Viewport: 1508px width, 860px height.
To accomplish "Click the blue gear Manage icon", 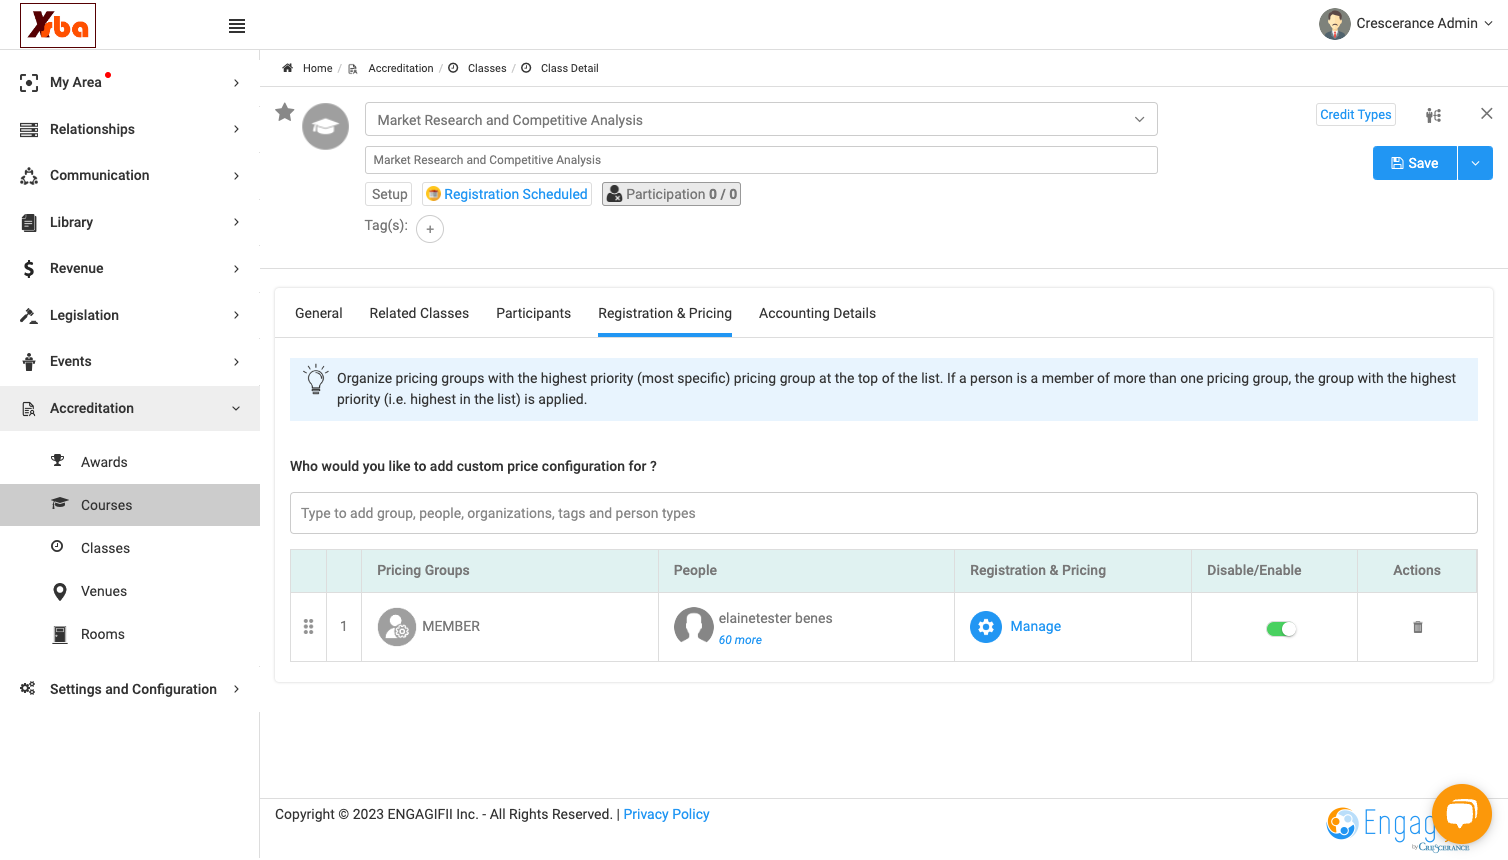I will [x=986, y=627].
